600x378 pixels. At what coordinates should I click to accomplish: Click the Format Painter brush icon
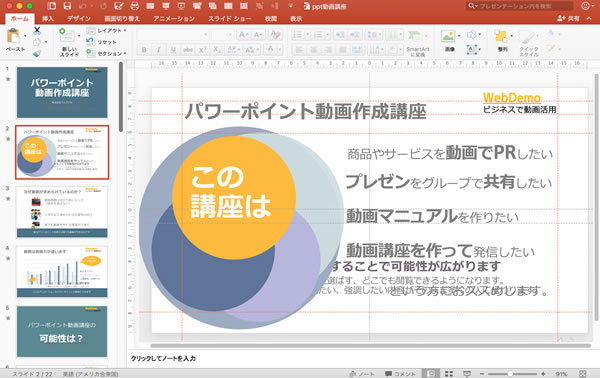[37, 54]
